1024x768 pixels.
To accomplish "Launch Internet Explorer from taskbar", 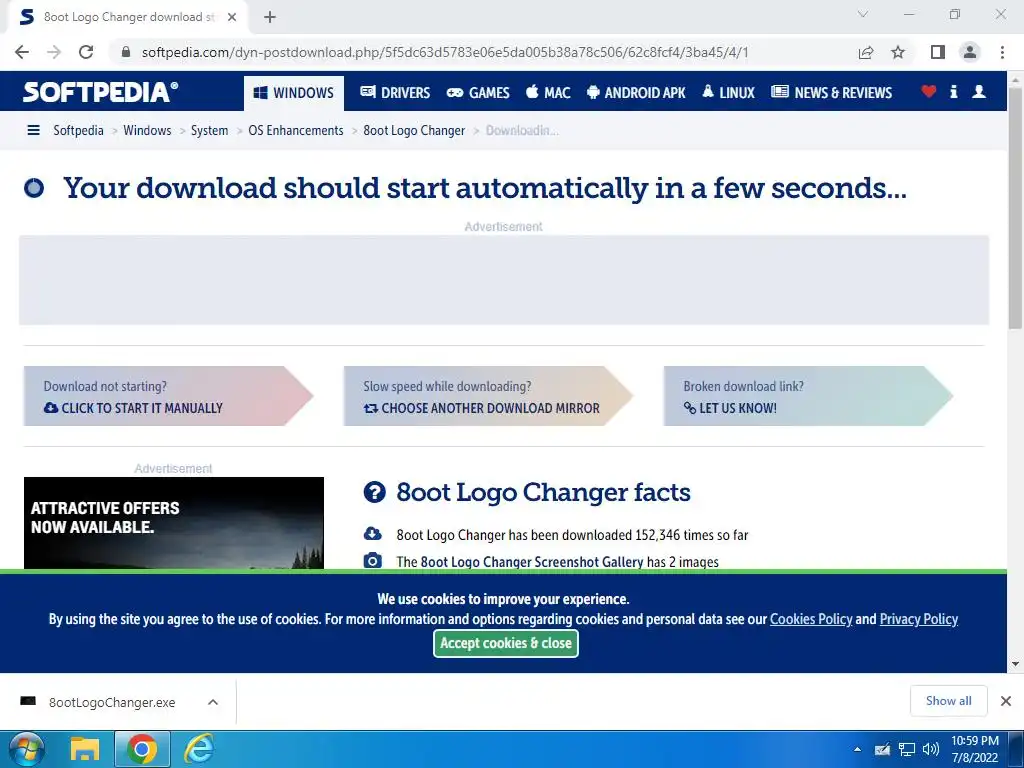I will [199, 749].
